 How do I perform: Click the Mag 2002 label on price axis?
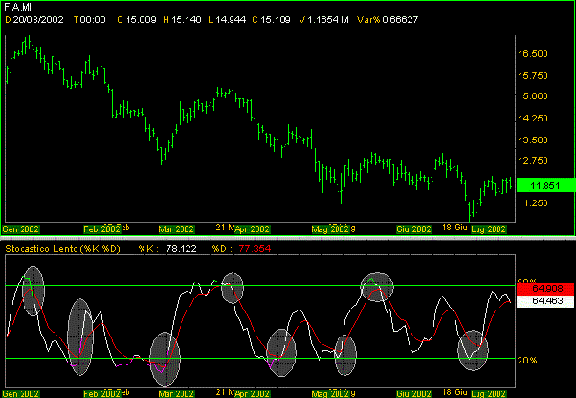coord(330,229)
